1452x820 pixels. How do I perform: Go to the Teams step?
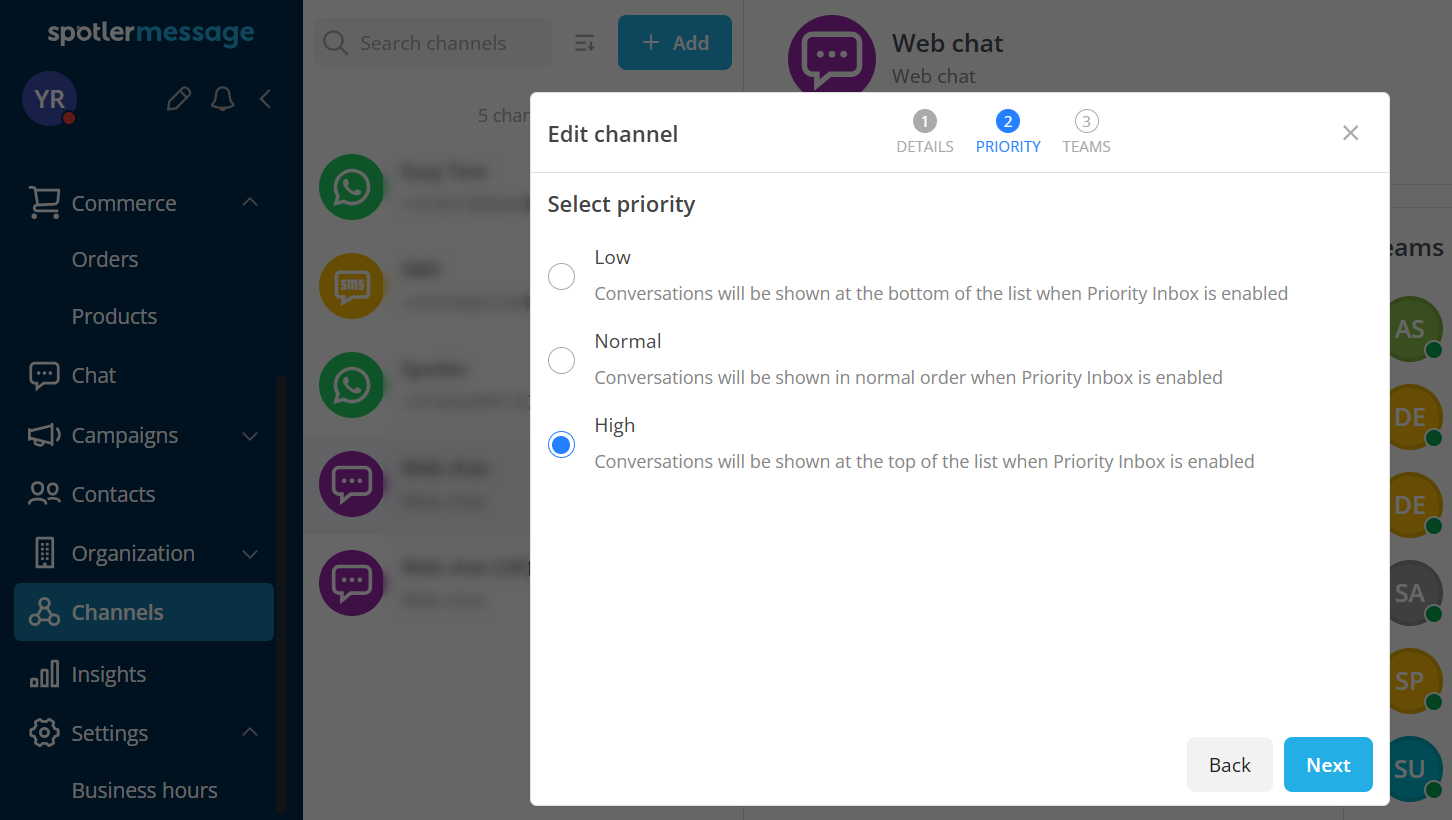[x=1086, y=133]
